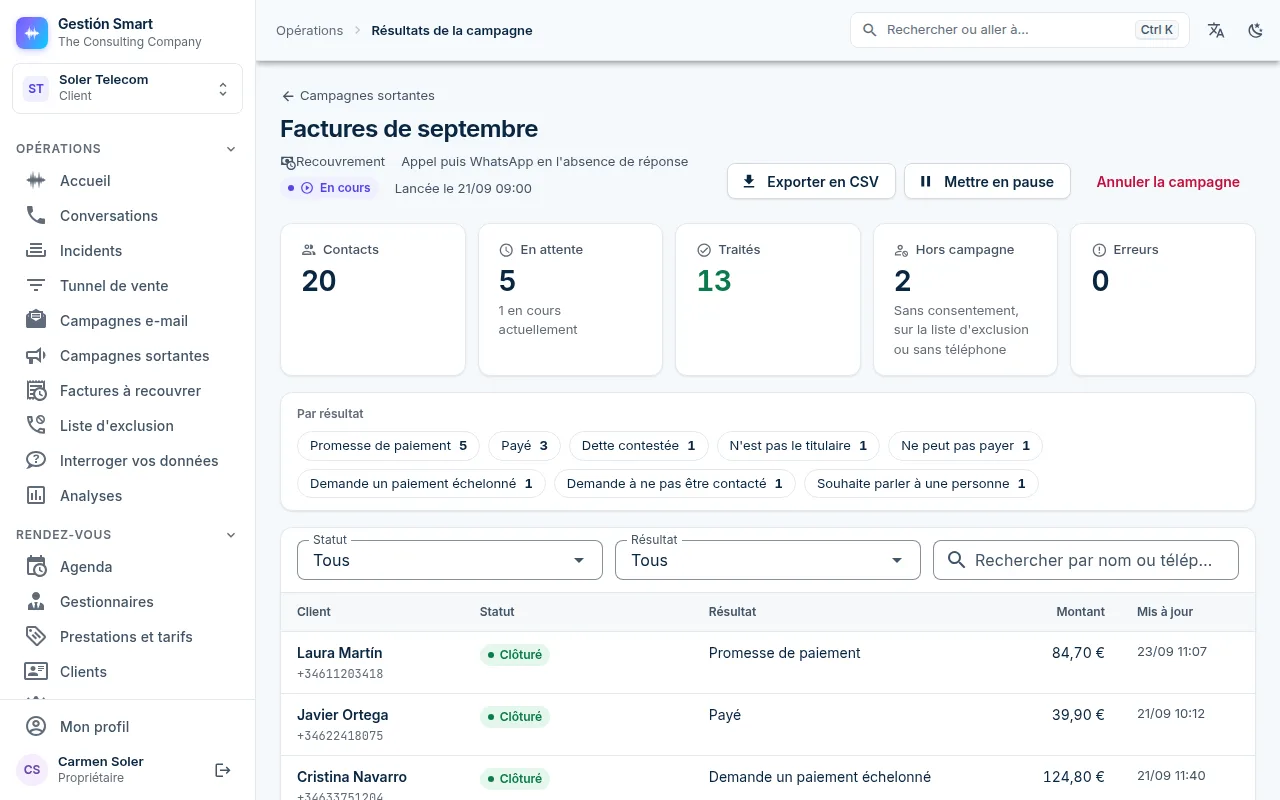Click the Mettre en pause button
Screen dimensions: 1280x800
click(x=987, y=182)
